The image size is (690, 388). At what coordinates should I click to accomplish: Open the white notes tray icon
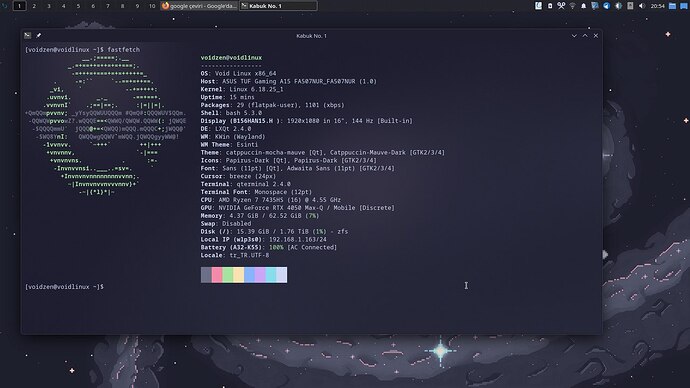coord(538,6)
